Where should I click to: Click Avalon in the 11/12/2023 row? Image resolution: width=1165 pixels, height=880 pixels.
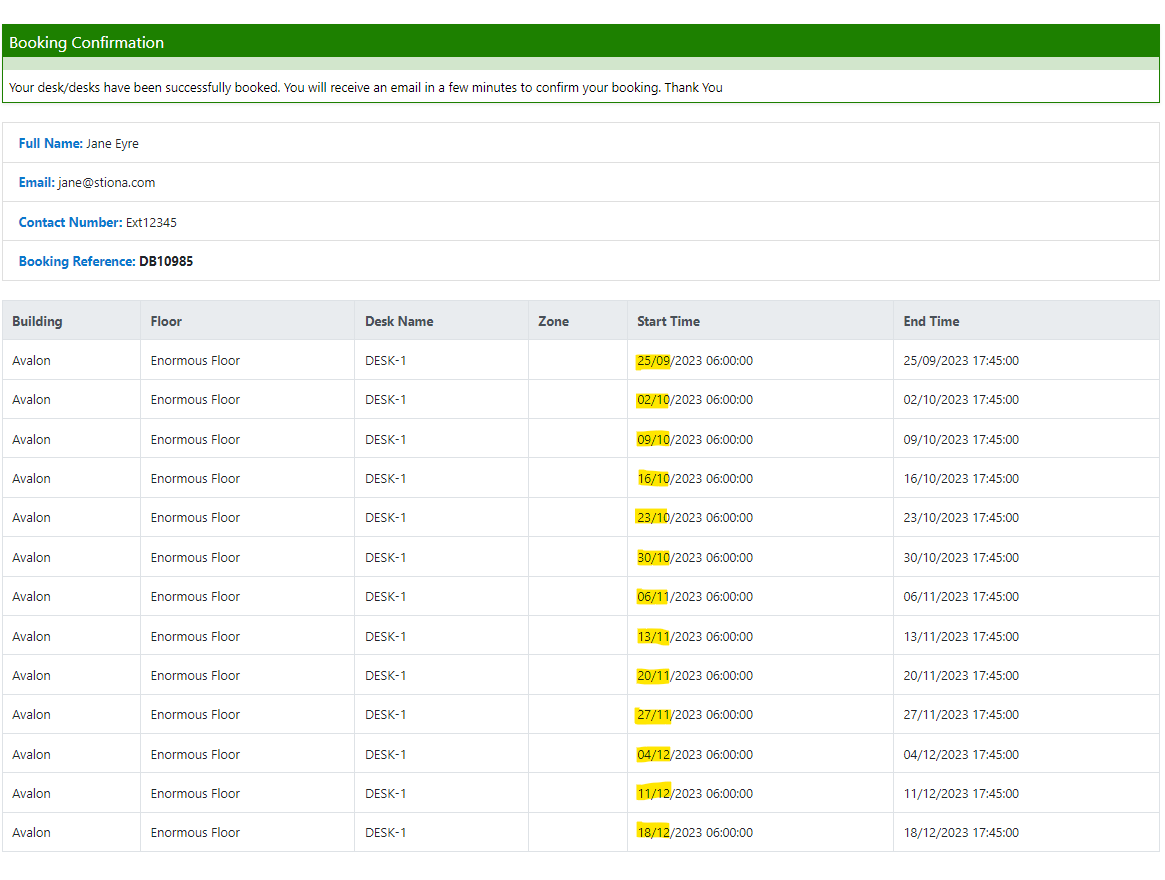tap(31, 794)
